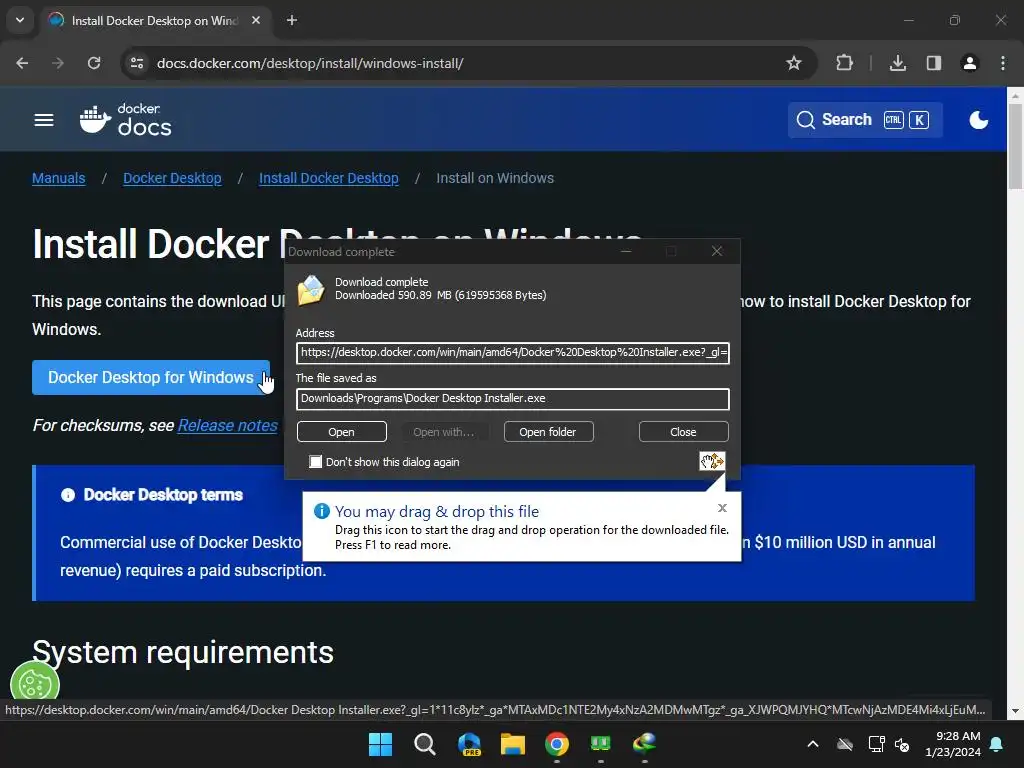Go to Manuals breadcrumb link
Viewport: 1024px width, 768px height.
(59, 178)
